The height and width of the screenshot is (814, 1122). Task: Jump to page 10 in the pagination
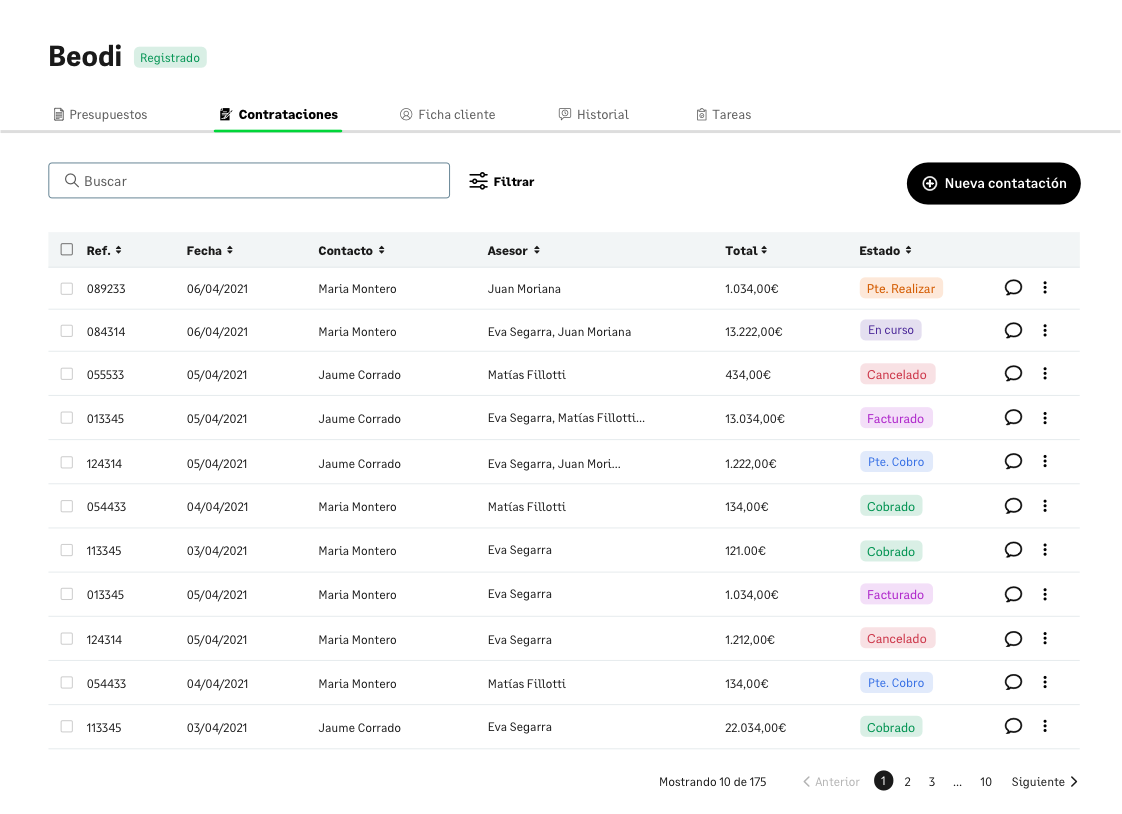click(x=986, y=782)
